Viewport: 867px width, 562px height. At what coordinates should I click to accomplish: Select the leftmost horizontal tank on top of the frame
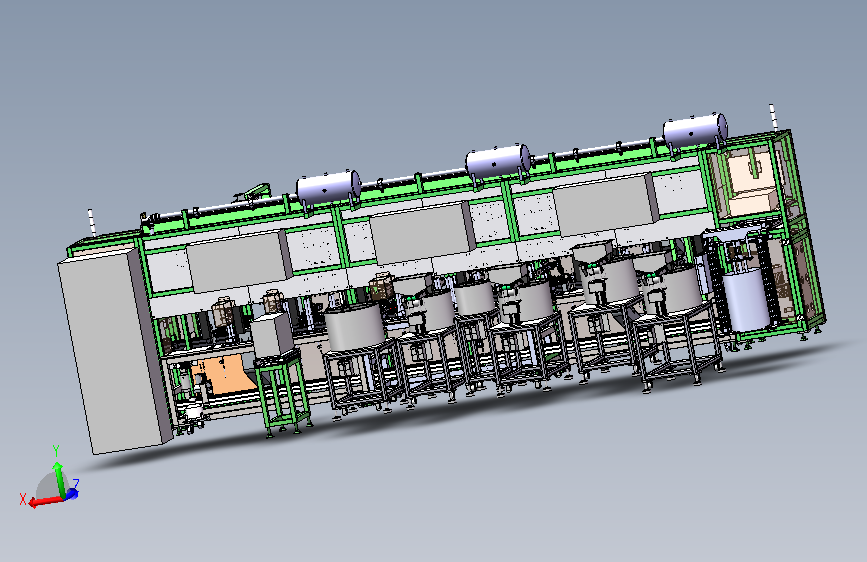point(328,188)
